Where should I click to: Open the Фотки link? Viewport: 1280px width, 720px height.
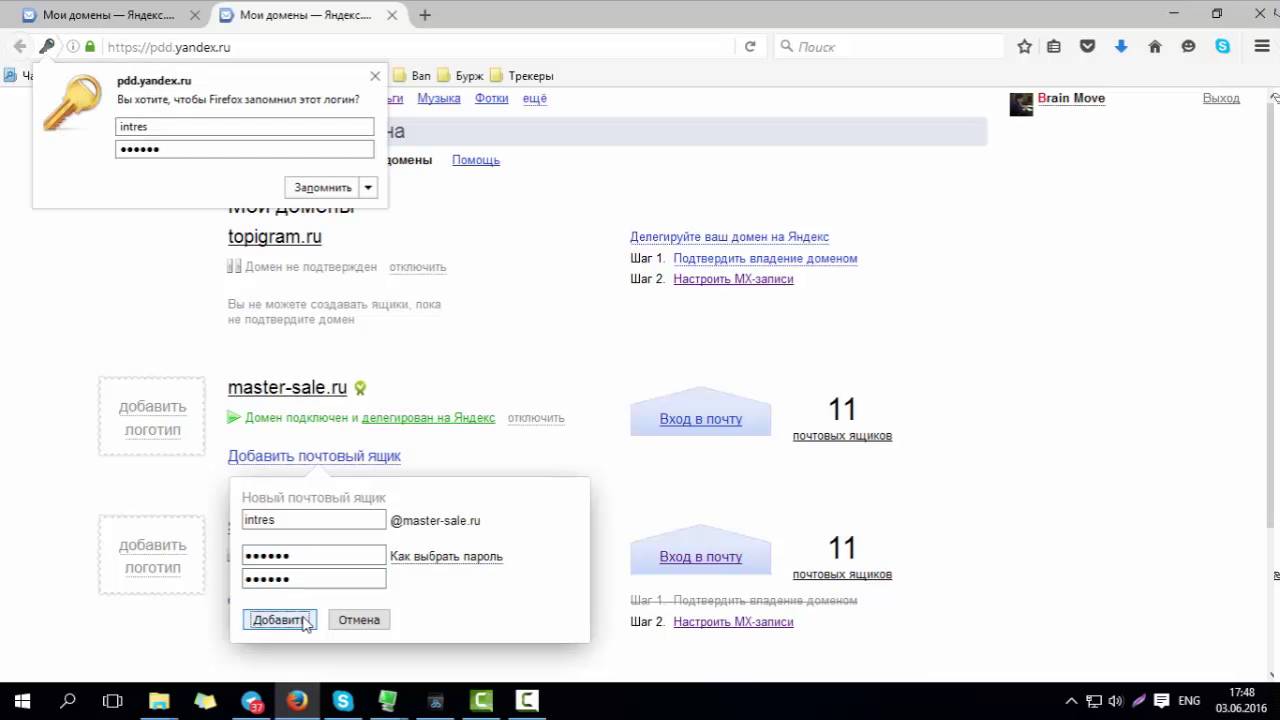point(492,98)
